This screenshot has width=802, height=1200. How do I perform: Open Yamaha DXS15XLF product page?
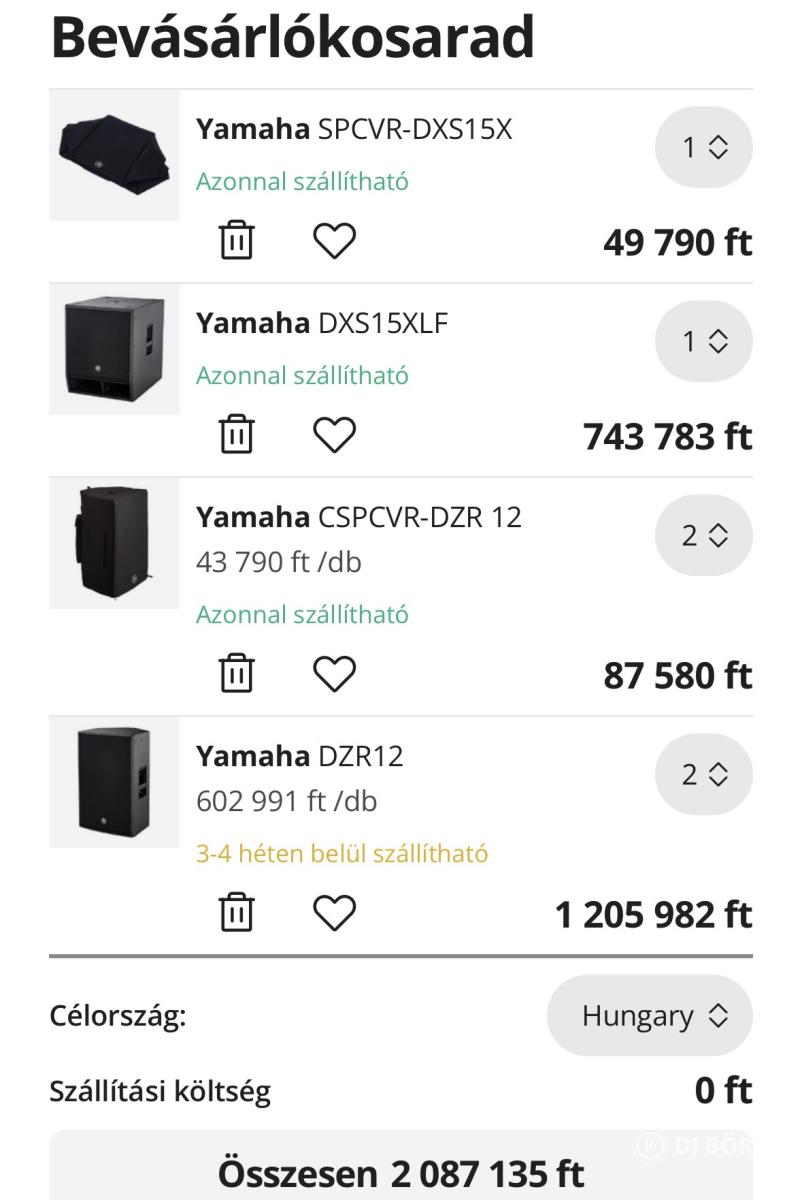(x=322, y=323)
